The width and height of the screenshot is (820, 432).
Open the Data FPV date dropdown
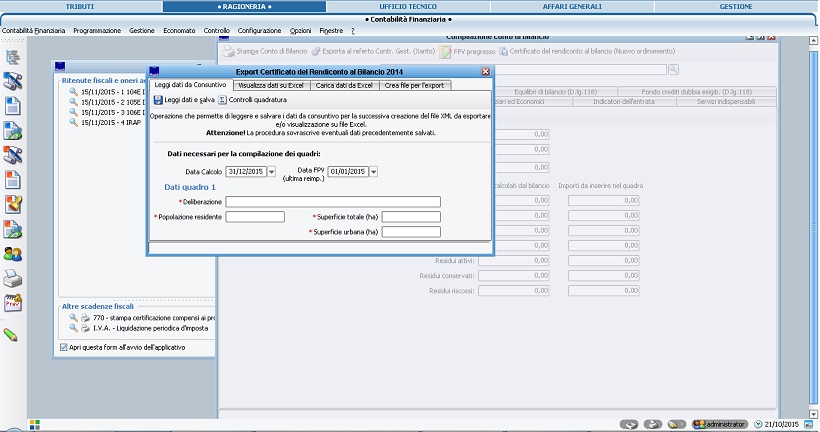[373, 172]
